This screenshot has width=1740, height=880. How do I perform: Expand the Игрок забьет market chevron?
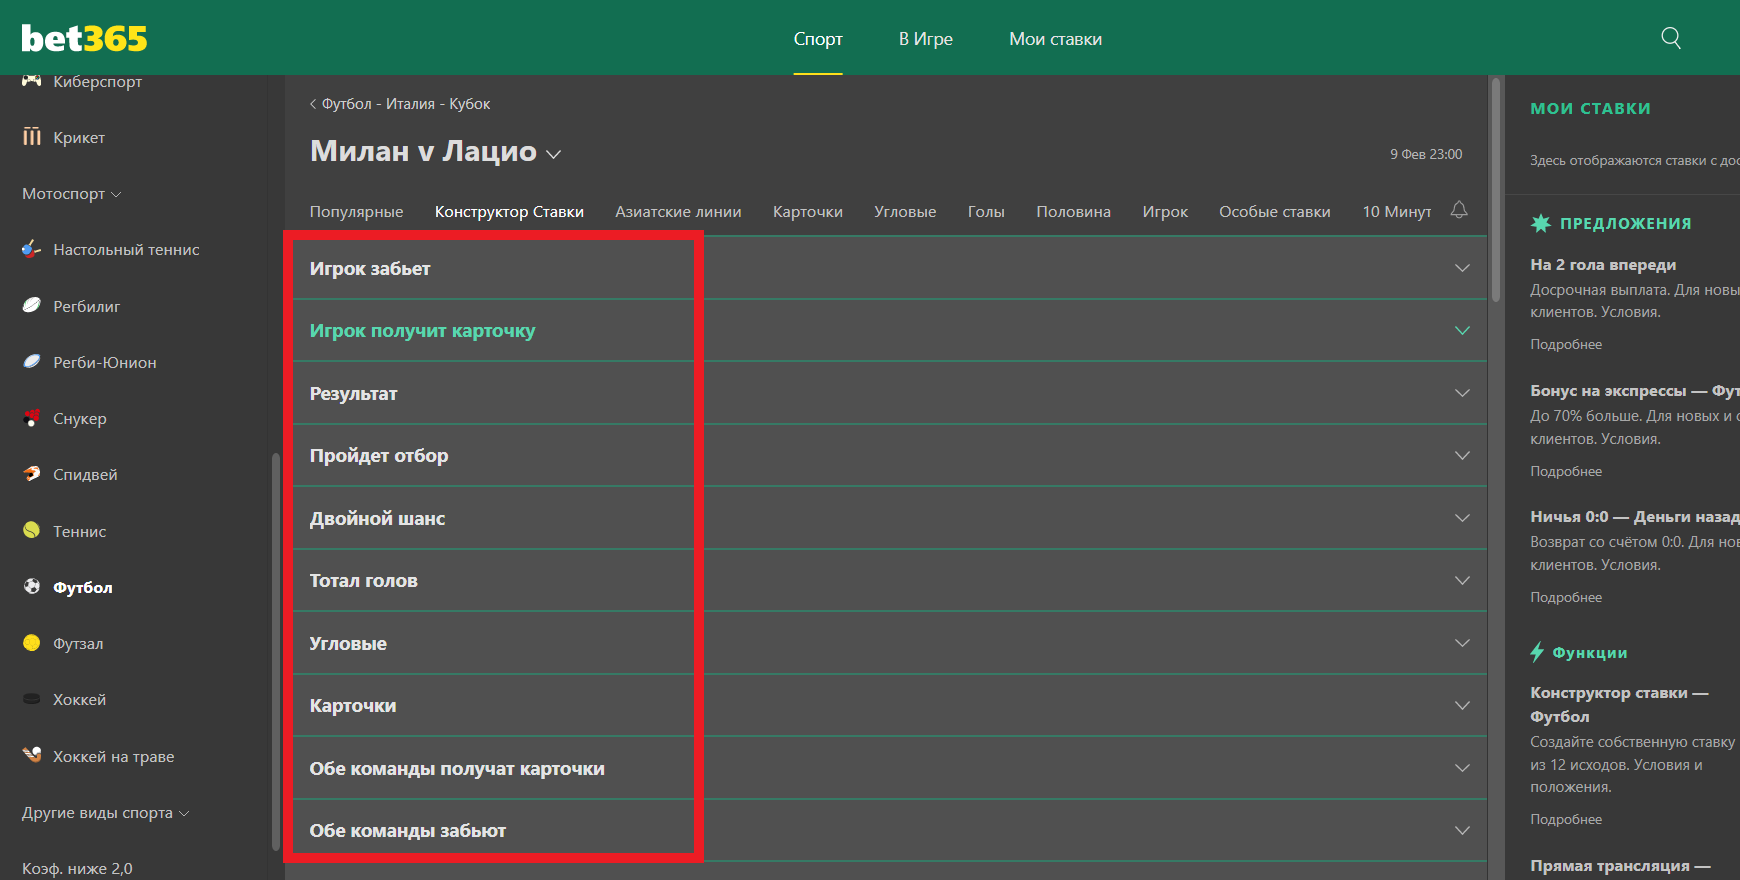click(x=1462, y=268)
